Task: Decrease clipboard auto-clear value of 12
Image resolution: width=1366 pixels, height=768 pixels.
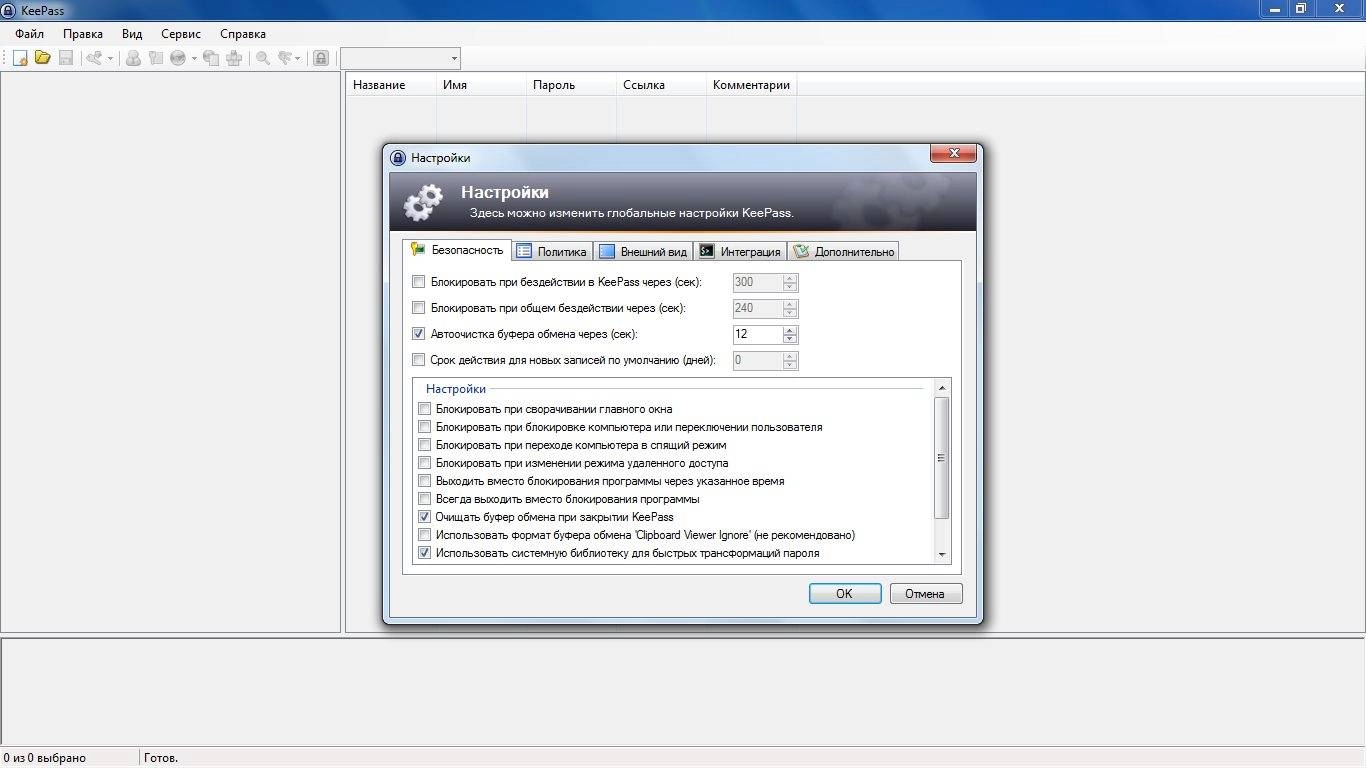Action: click(790, 339)
